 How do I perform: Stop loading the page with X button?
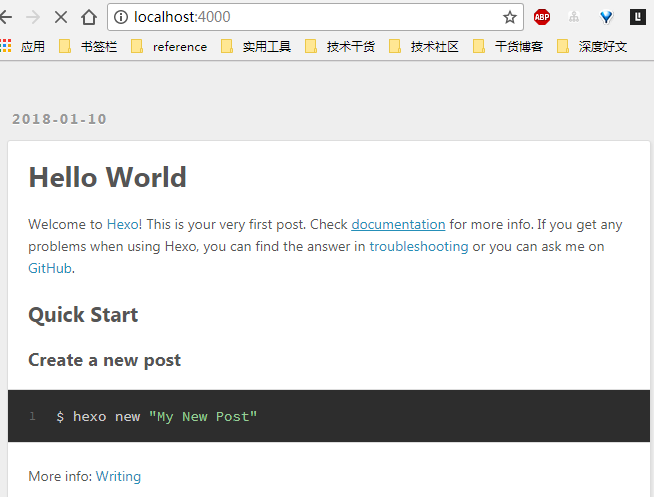coord(61,17)
